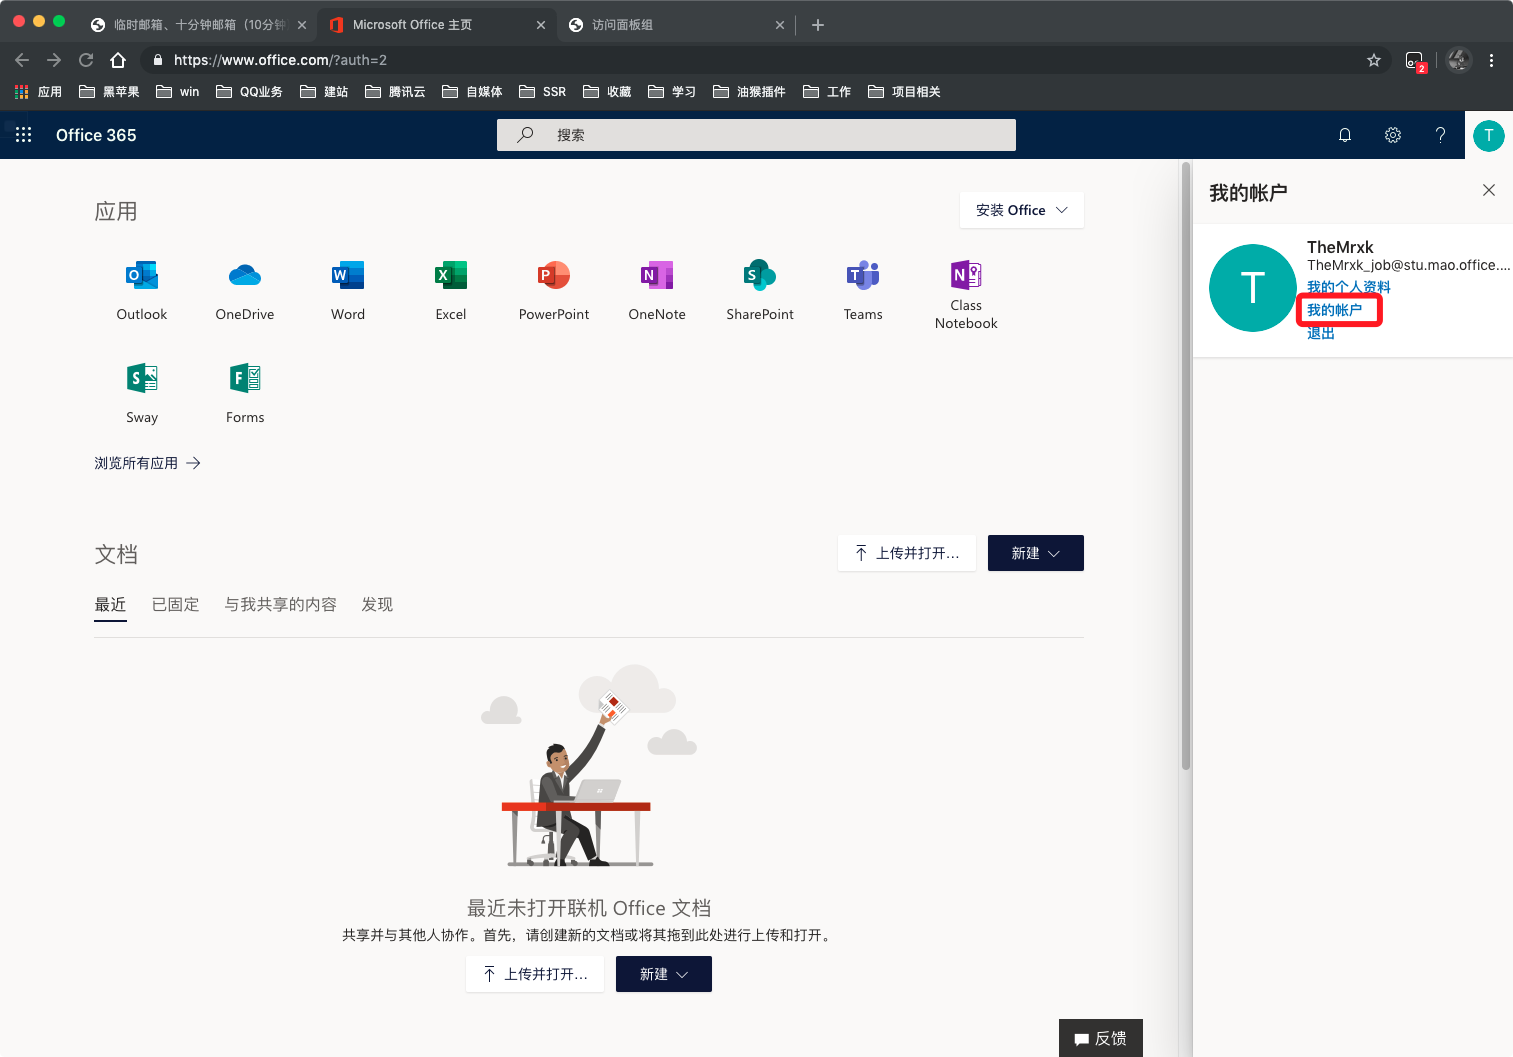Open the 应用 bookmarks shortcut

(x=38, y=92)
